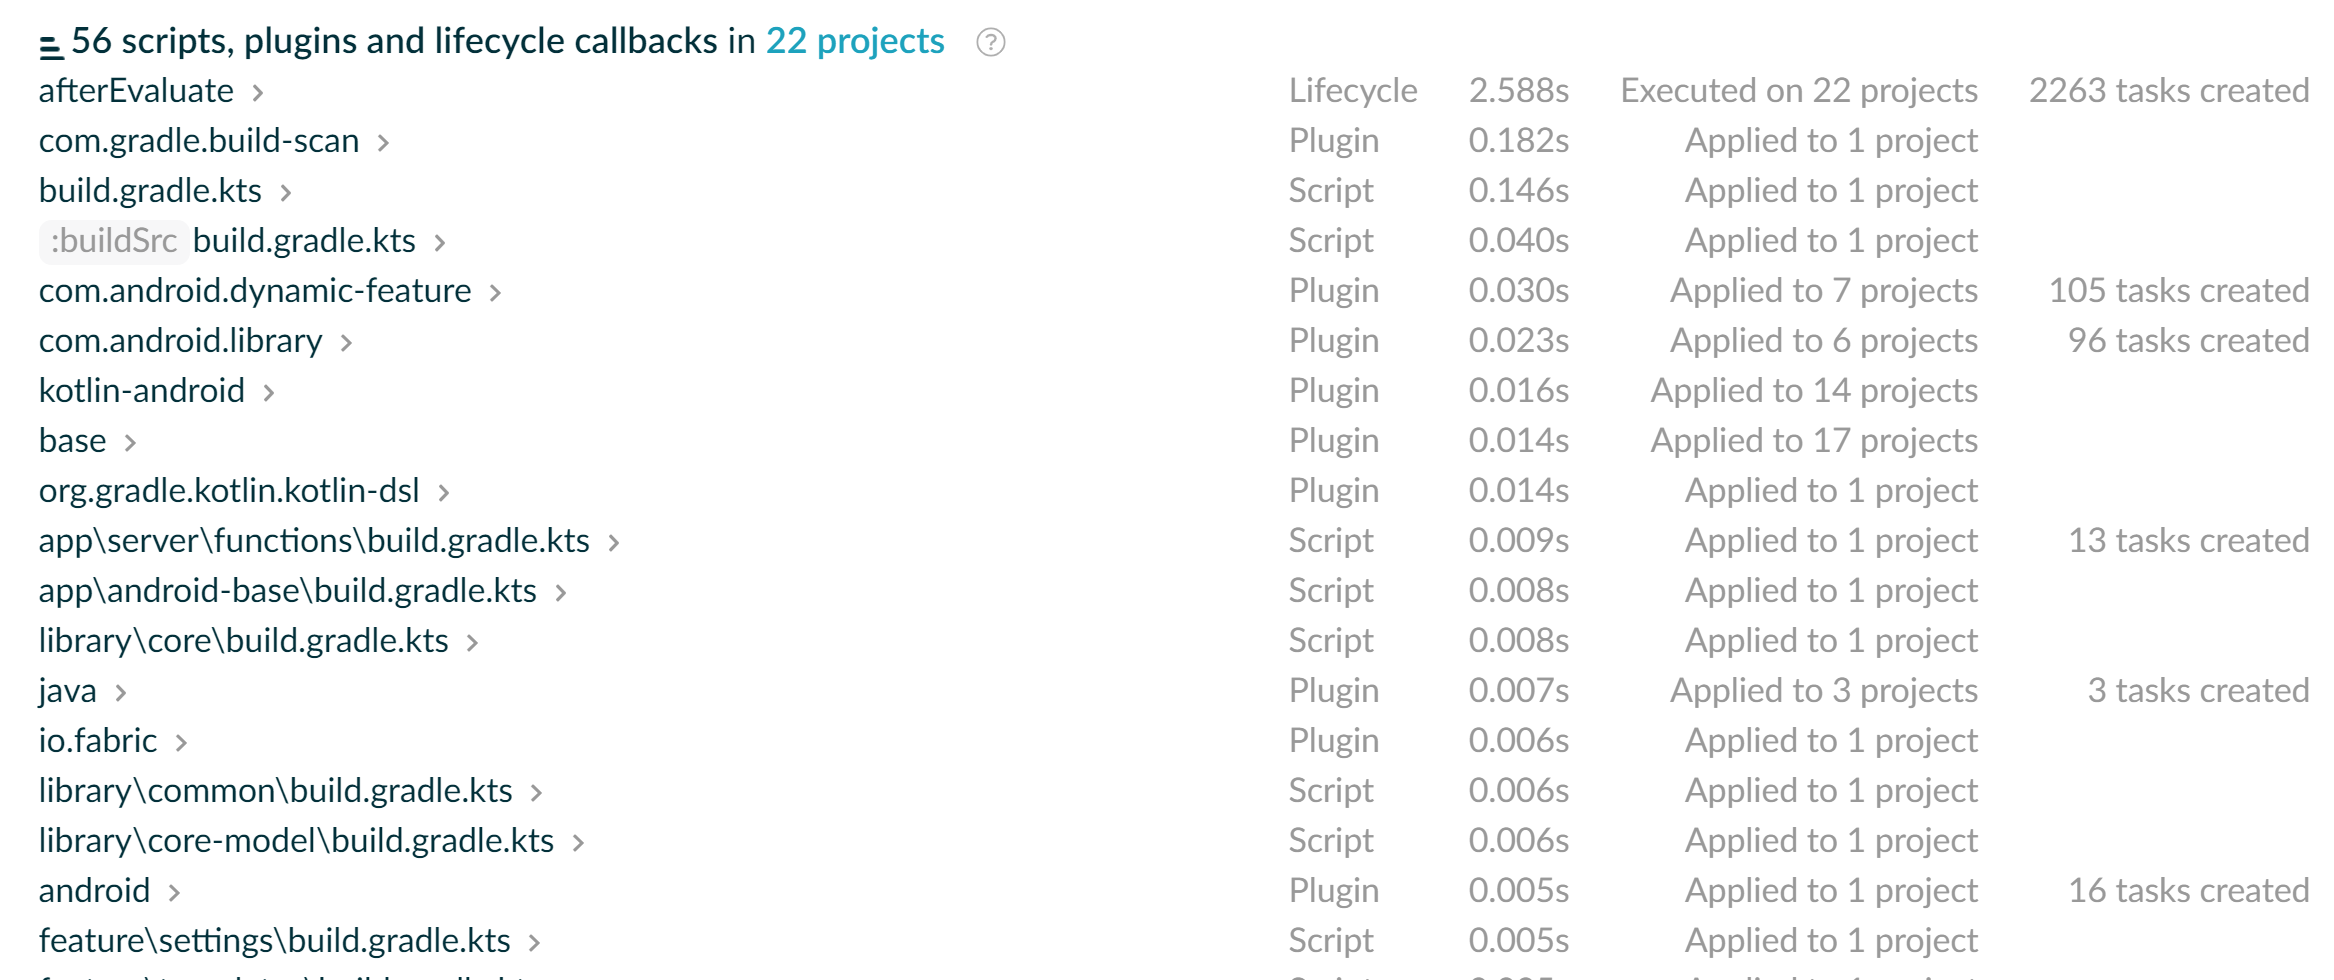This screenshot has height=980, width=2334.
Task: Expand the kotlin-android chevron arrow
Action: pos(268,393)
